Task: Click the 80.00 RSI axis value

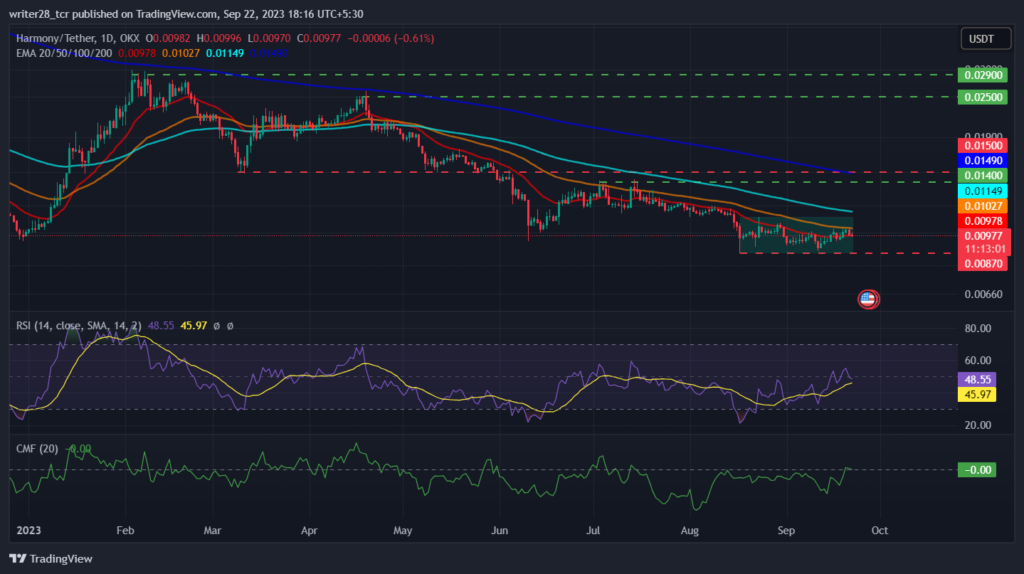Action: coord(978,328)
